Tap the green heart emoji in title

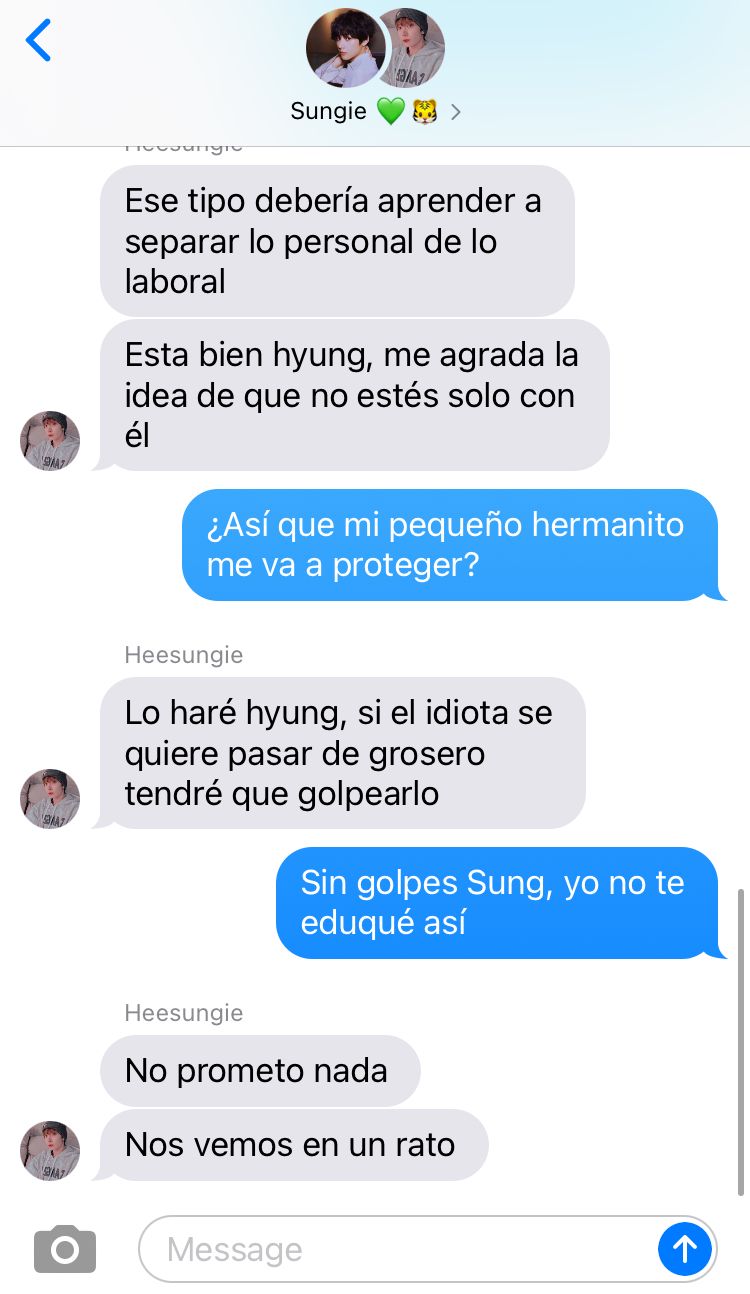390,112
